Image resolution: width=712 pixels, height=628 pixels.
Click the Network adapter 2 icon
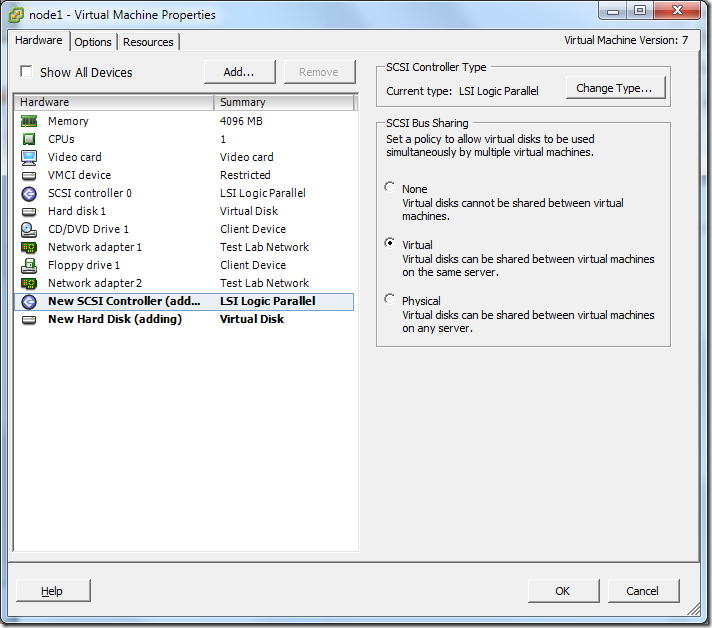pyautogui.click(x=29, y=283)
